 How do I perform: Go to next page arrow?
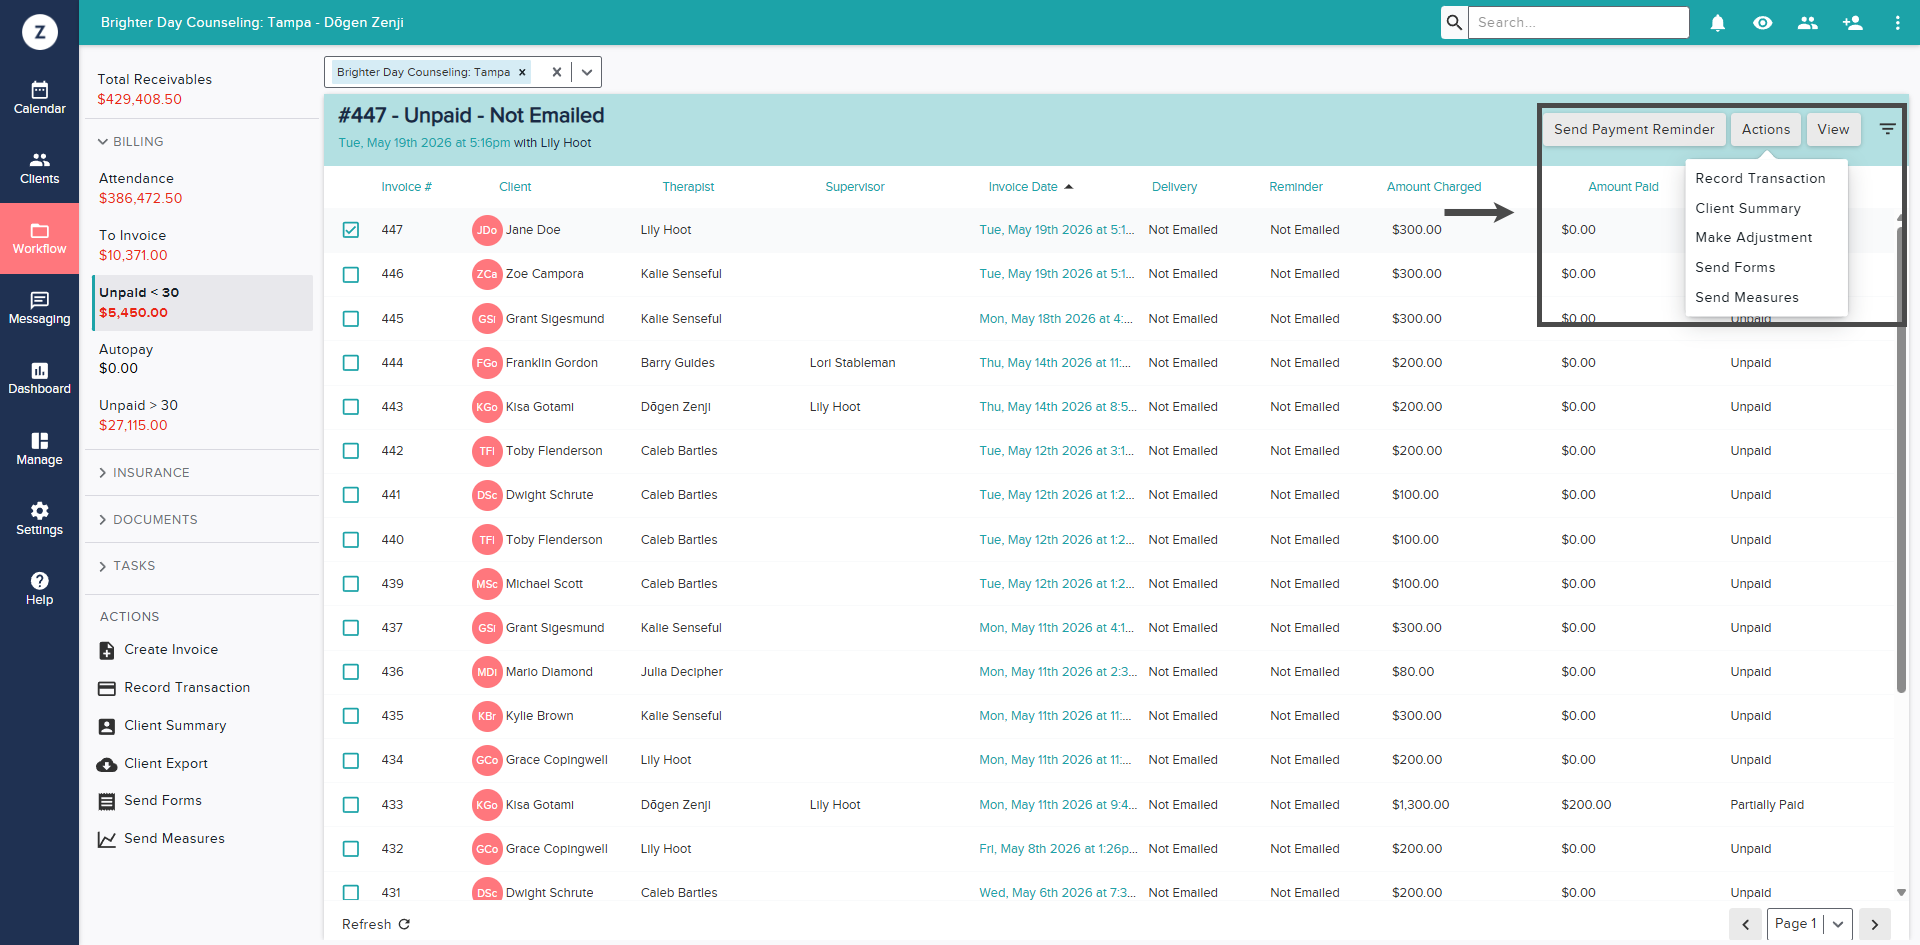pyautogui.click(x=1875, y=924)
